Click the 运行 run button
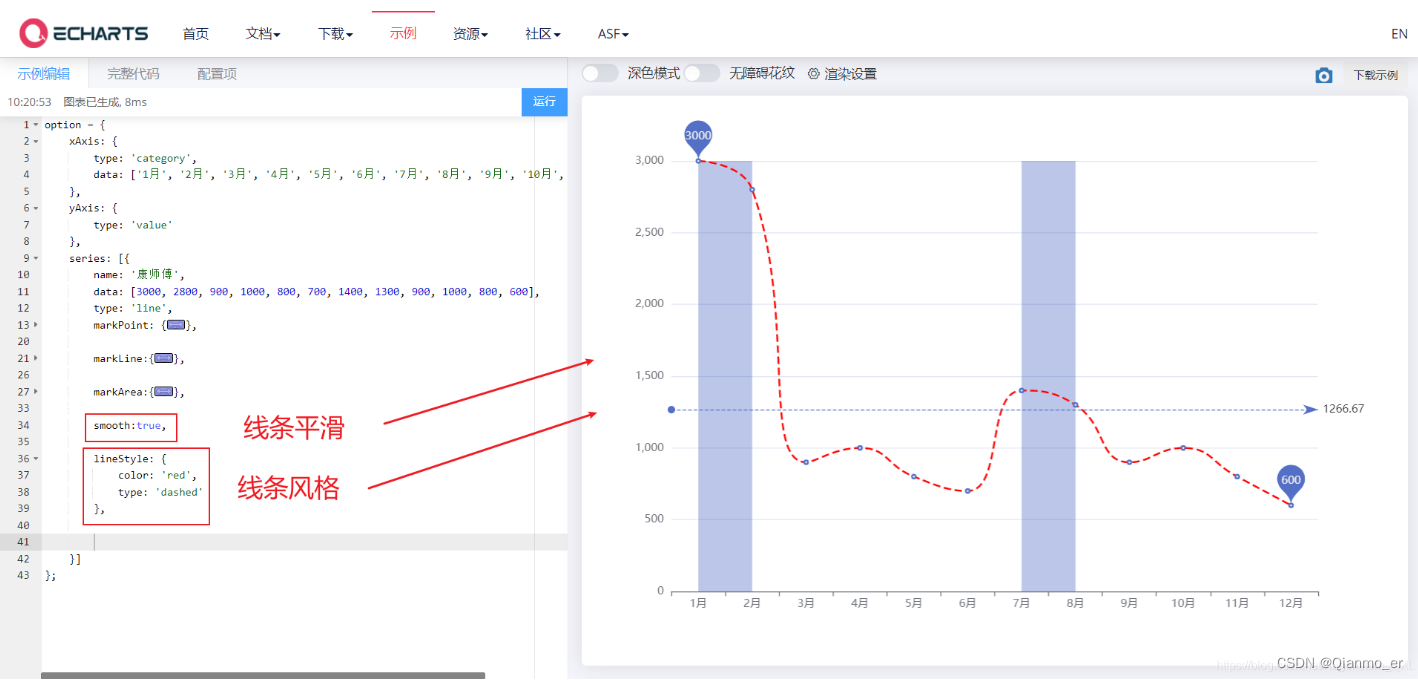The image size is (1418, 680). click(x=544, y=101)
